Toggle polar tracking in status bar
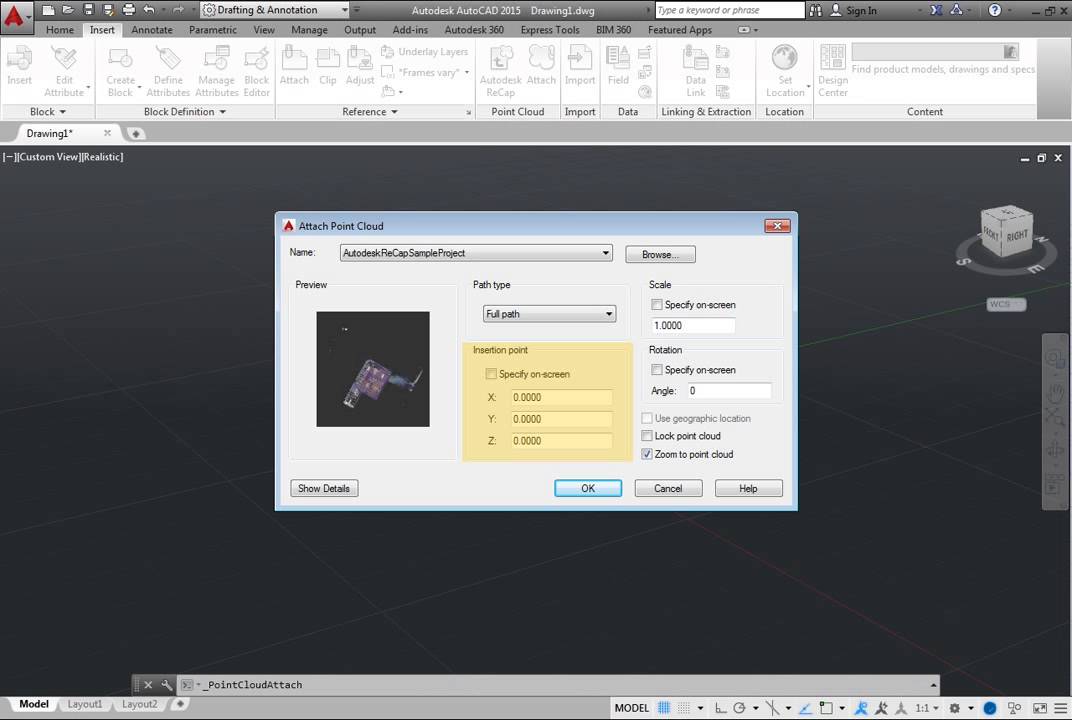The image size is (1072, 720). click(x=739, y=708)
